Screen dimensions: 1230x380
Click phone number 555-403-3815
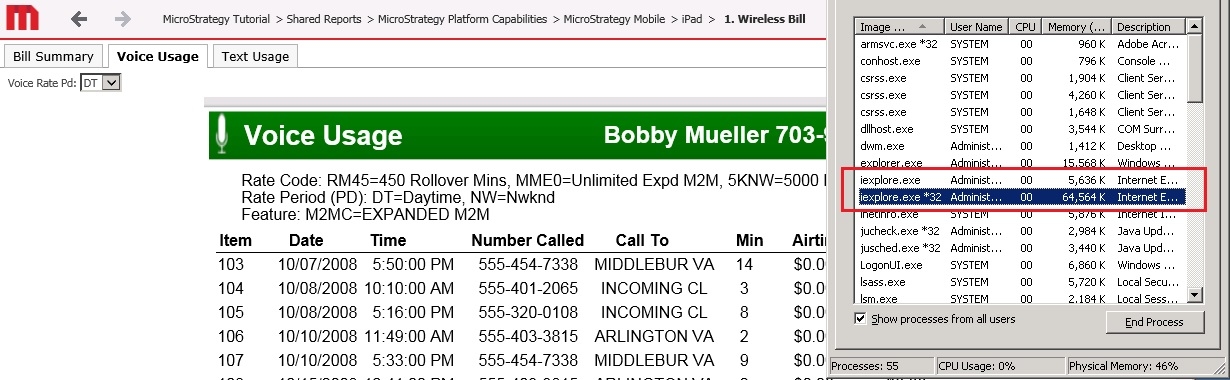(528, 336)
